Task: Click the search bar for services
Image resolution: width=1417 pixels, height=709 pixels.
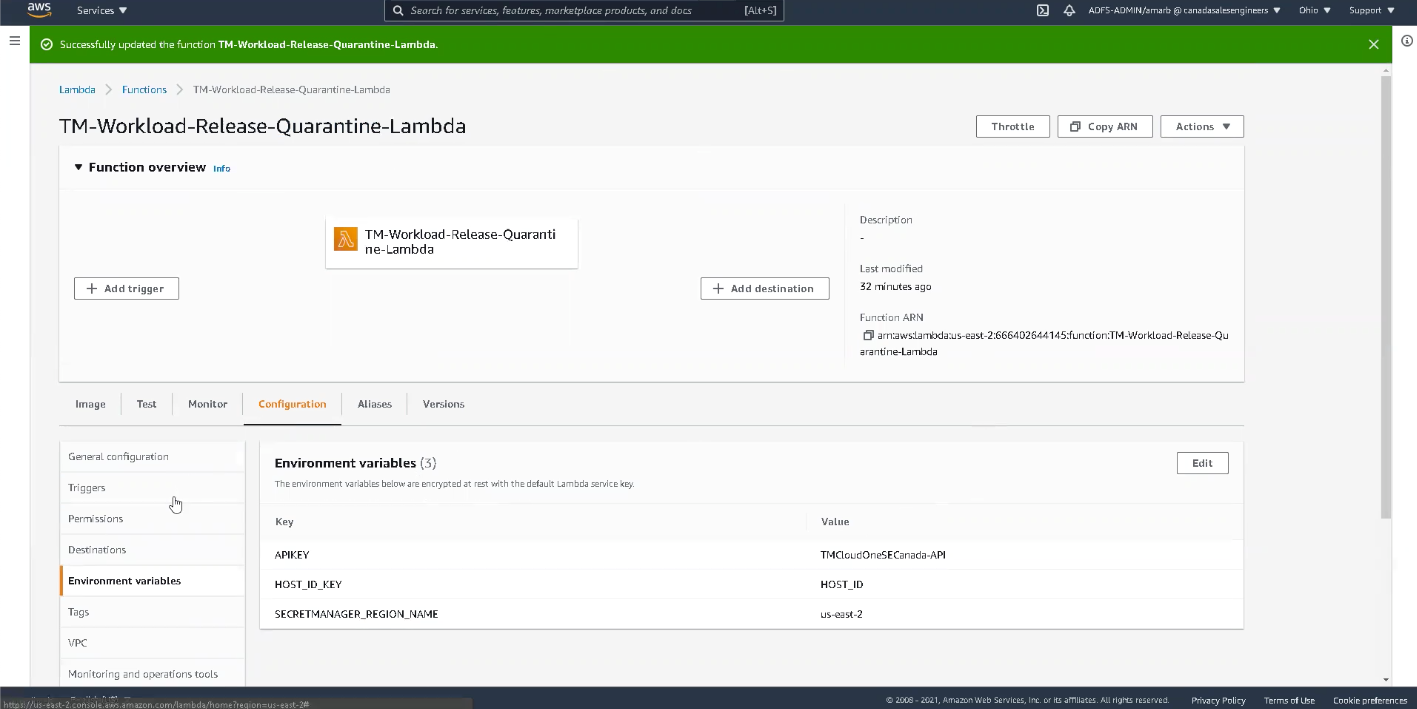Action: pyautogui.click(x=584, y=10)
